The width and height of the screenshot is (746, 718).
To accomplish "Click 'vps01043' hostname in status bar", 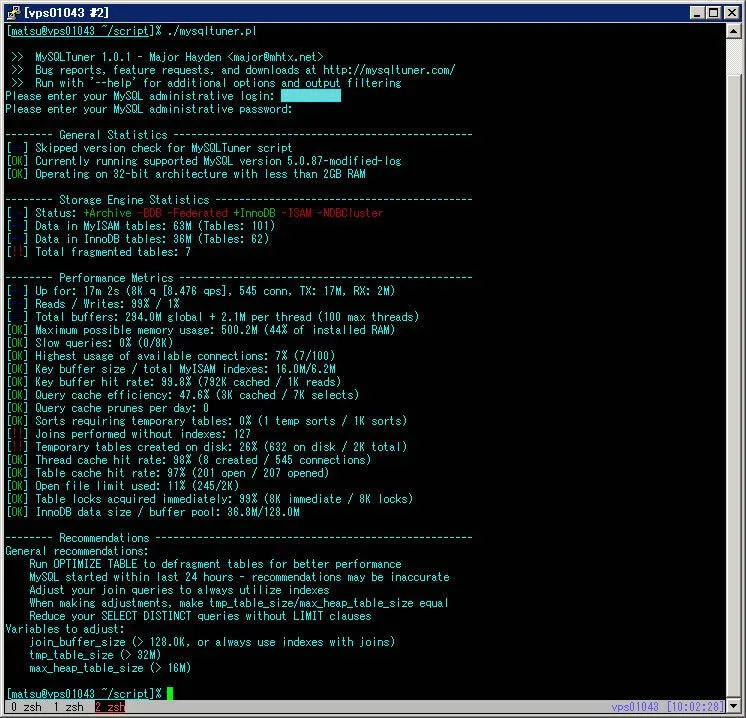I will [635, 707].
